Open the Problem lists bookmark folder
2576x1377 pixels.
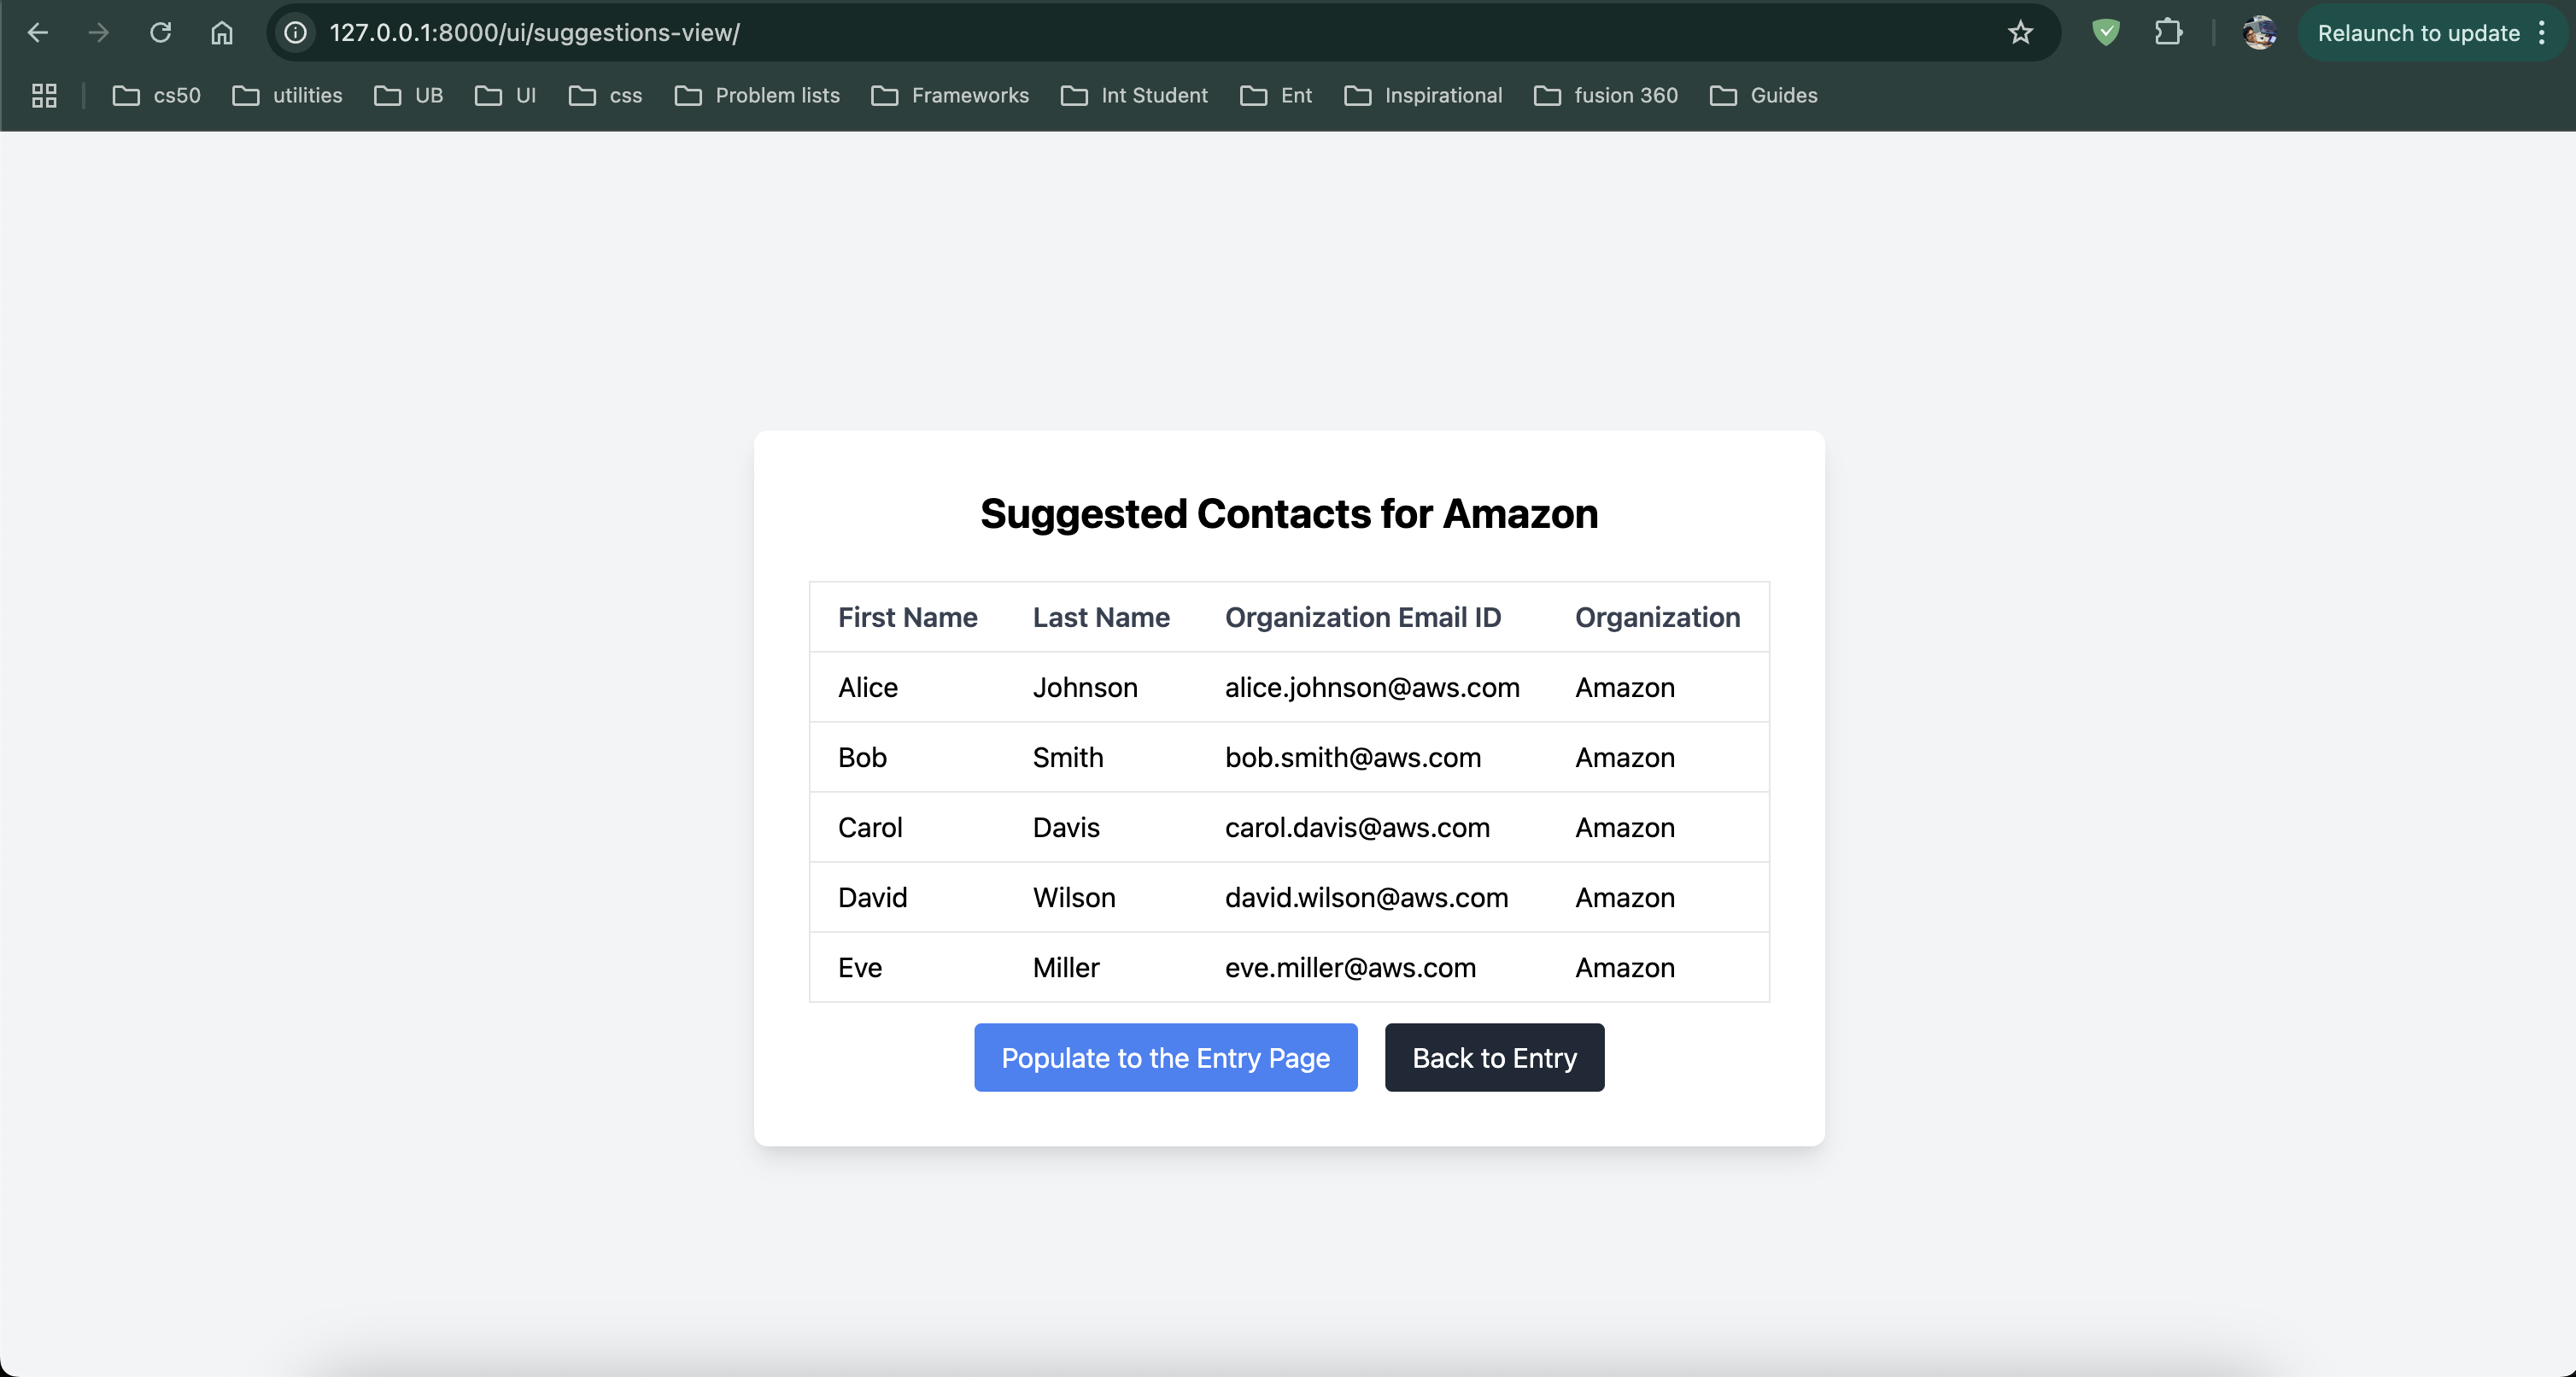pos(757,96)
